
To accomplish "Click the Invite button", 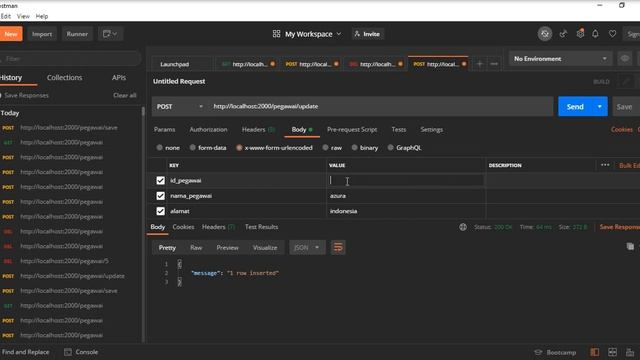I will pos(367,34).
